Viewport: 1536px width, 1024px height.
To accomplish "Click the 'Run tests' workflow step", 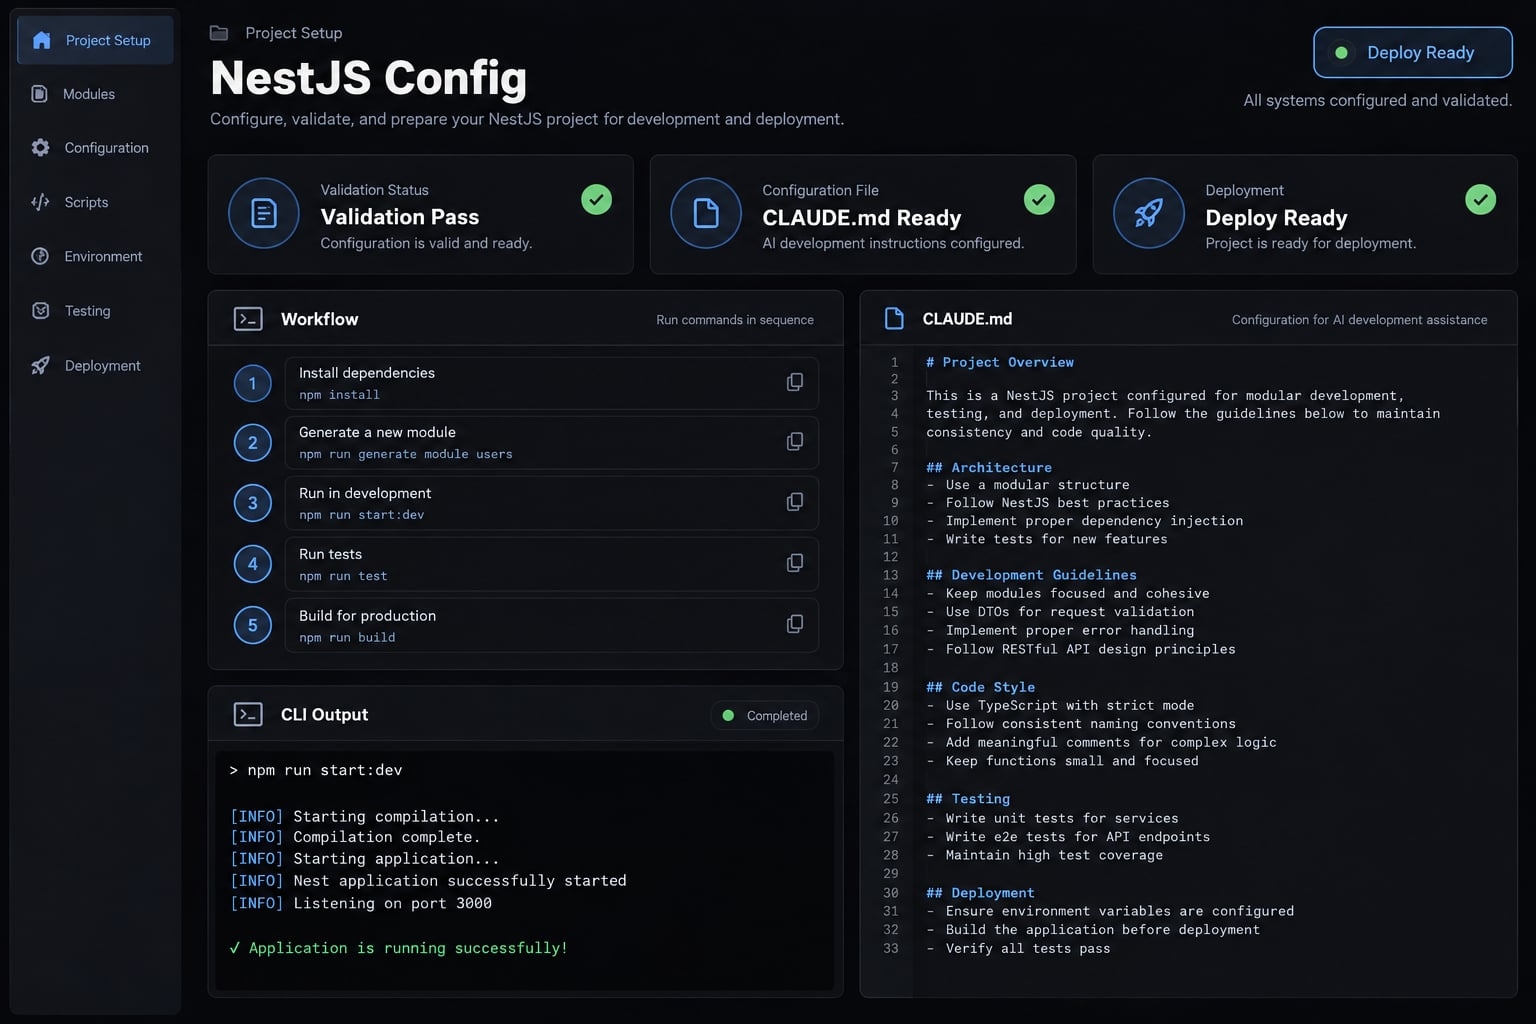I will pyautogui.click(x=552, y=564).
